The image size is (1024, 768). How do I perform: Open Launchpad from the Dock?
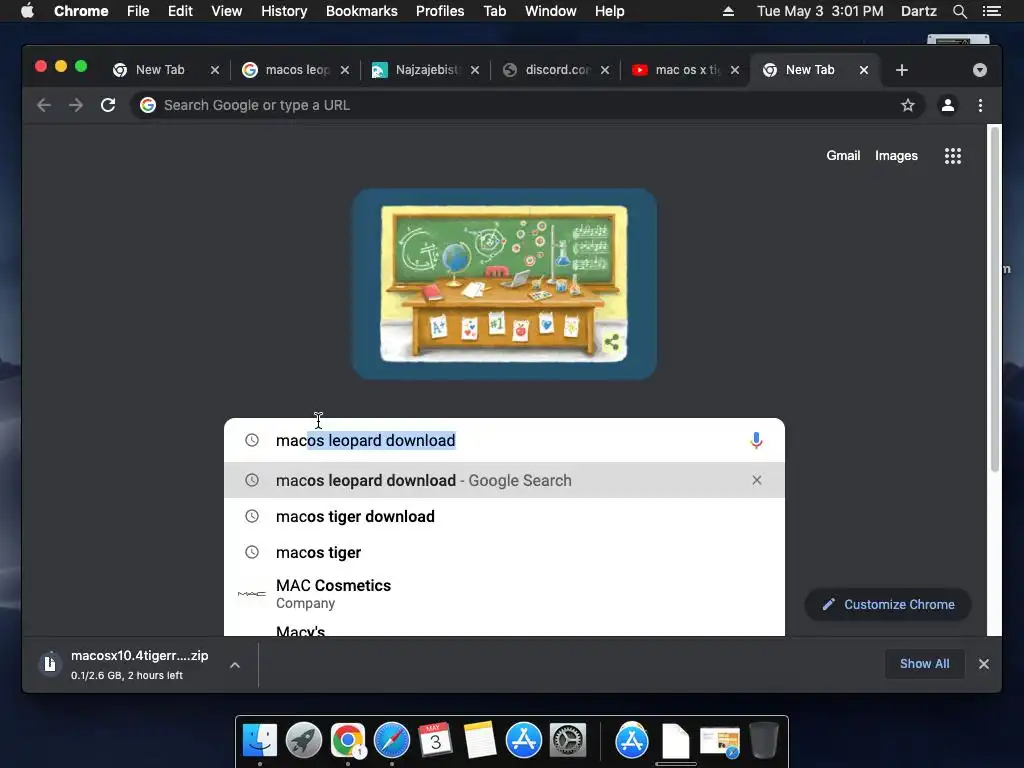coord(304,741)
